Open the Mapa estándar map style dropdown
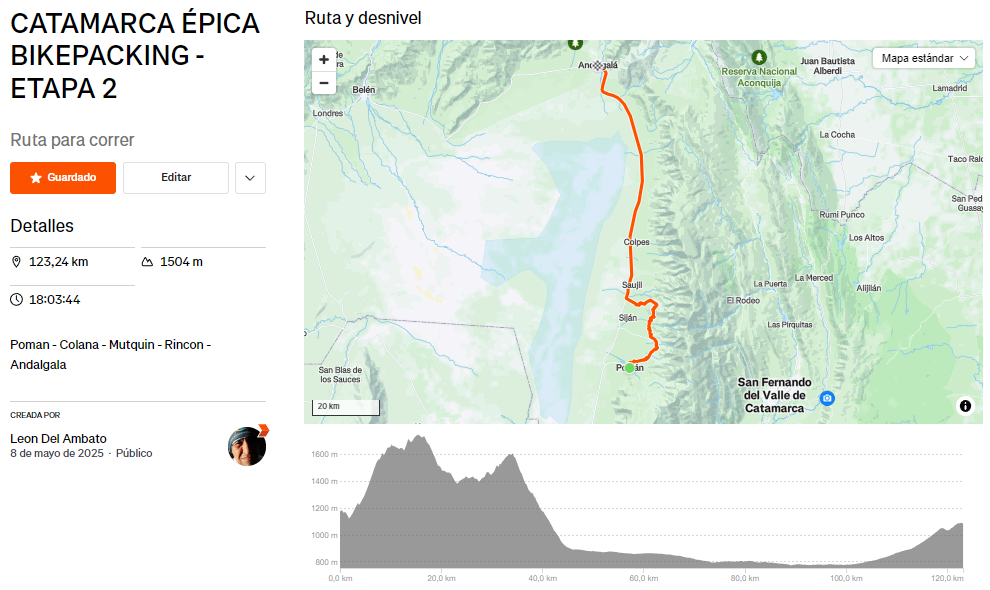Image resolution: width=990 pixels, height=590 pixels. tap(926, 58)
